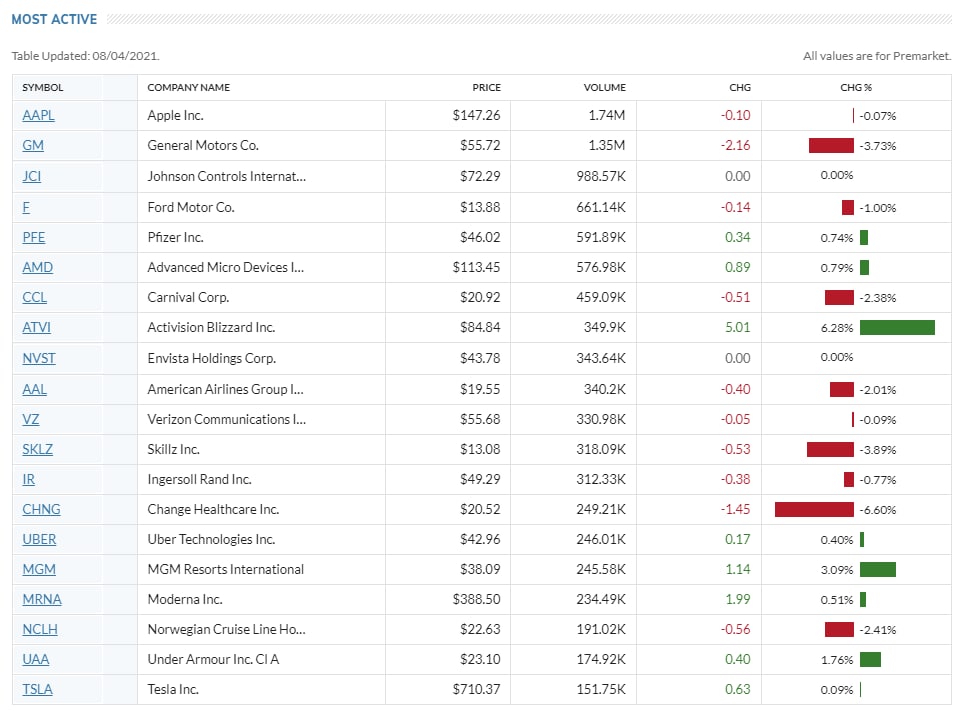Click the Carnival Corp. price $20.92

[480, 298]
